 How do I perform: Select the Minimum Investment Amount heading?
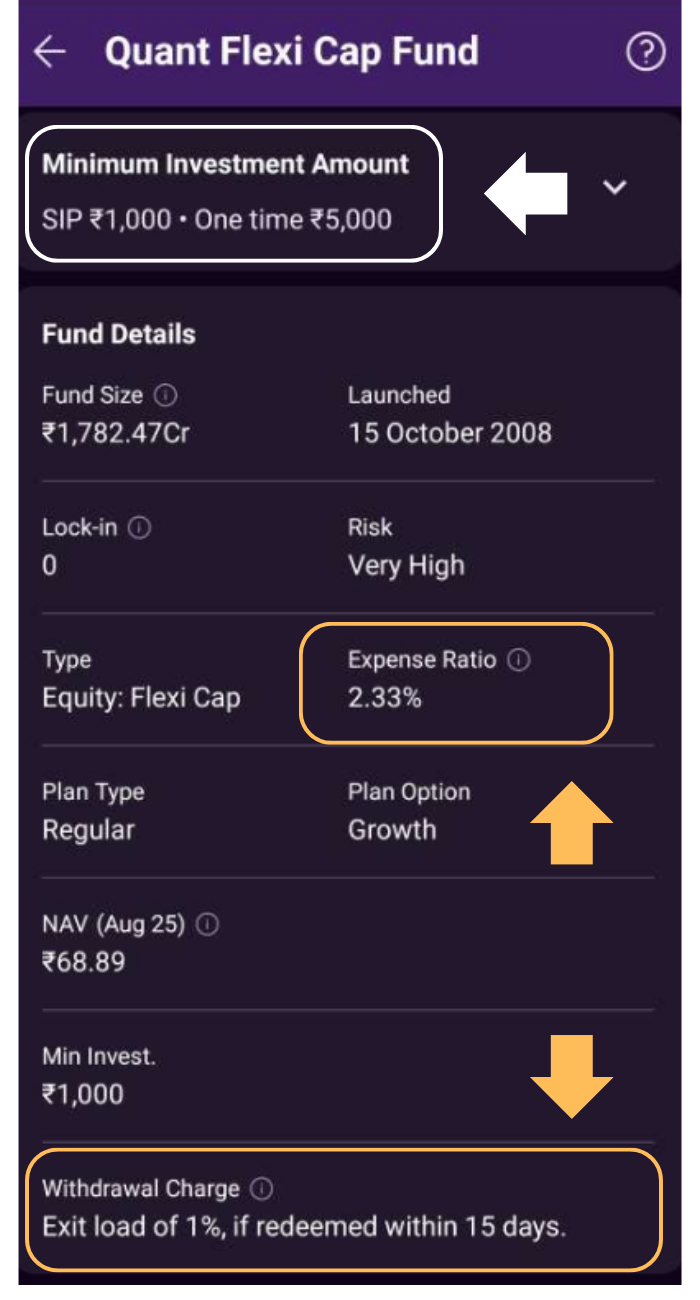click(x=226, y=165)
